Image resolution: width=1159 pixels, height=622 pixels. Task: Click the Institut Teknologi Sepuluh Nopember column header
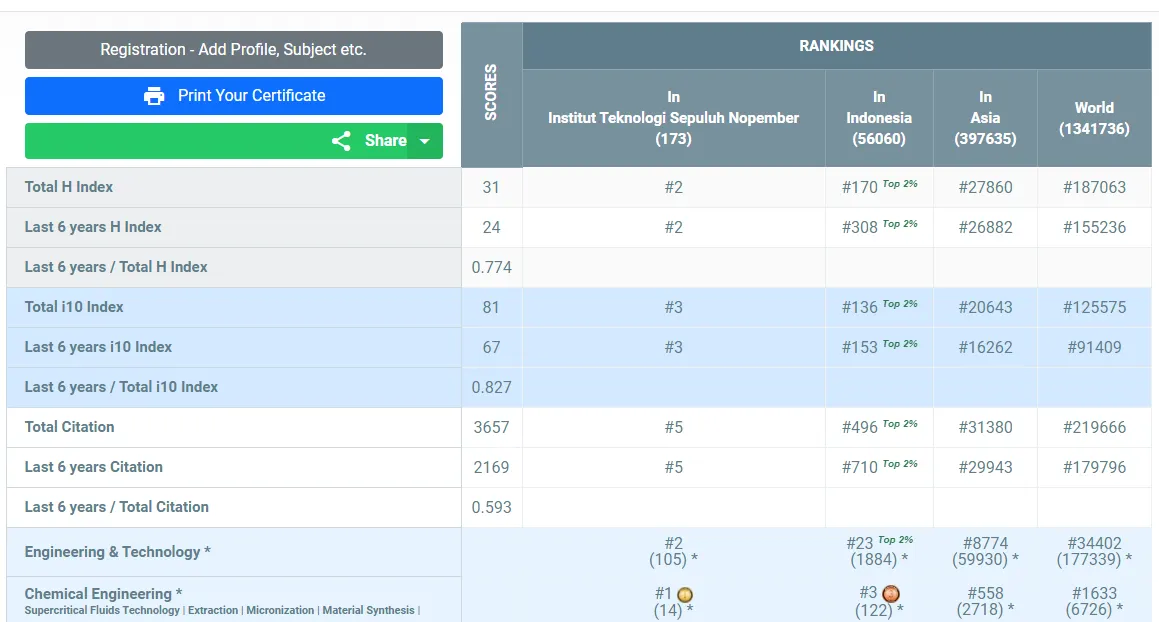pyautogui.click(x=673, y=118)
